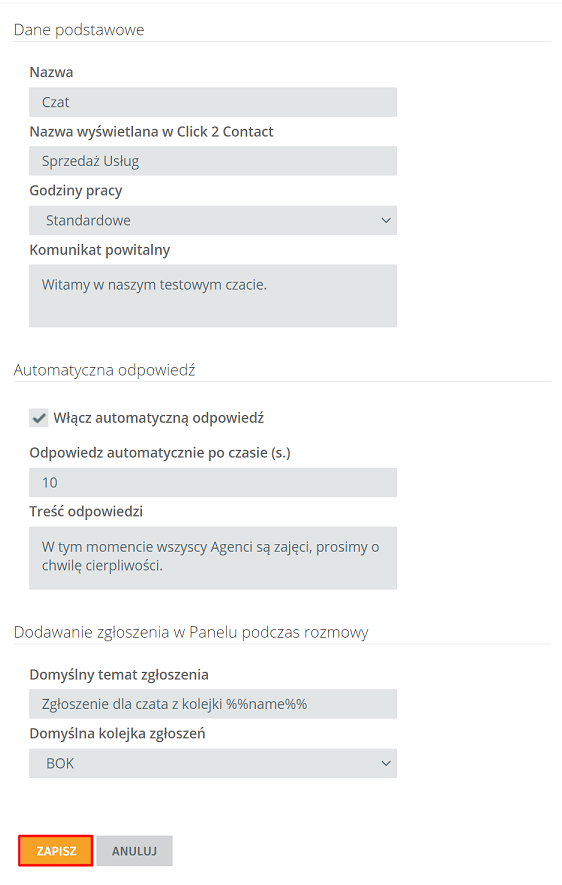Click the ZAPISZ save button
Screen dimensions: 562x885
coord(55,851)
